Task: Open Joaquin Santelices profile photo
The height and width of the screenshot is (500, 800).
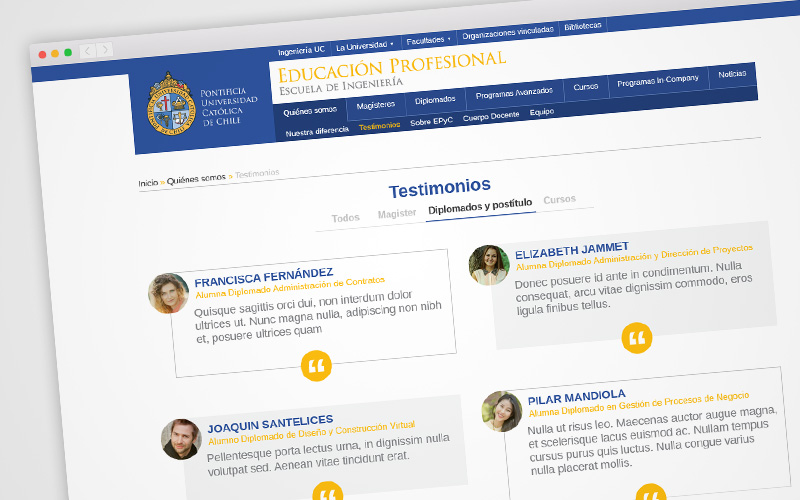Action: (x=181, y=439)
